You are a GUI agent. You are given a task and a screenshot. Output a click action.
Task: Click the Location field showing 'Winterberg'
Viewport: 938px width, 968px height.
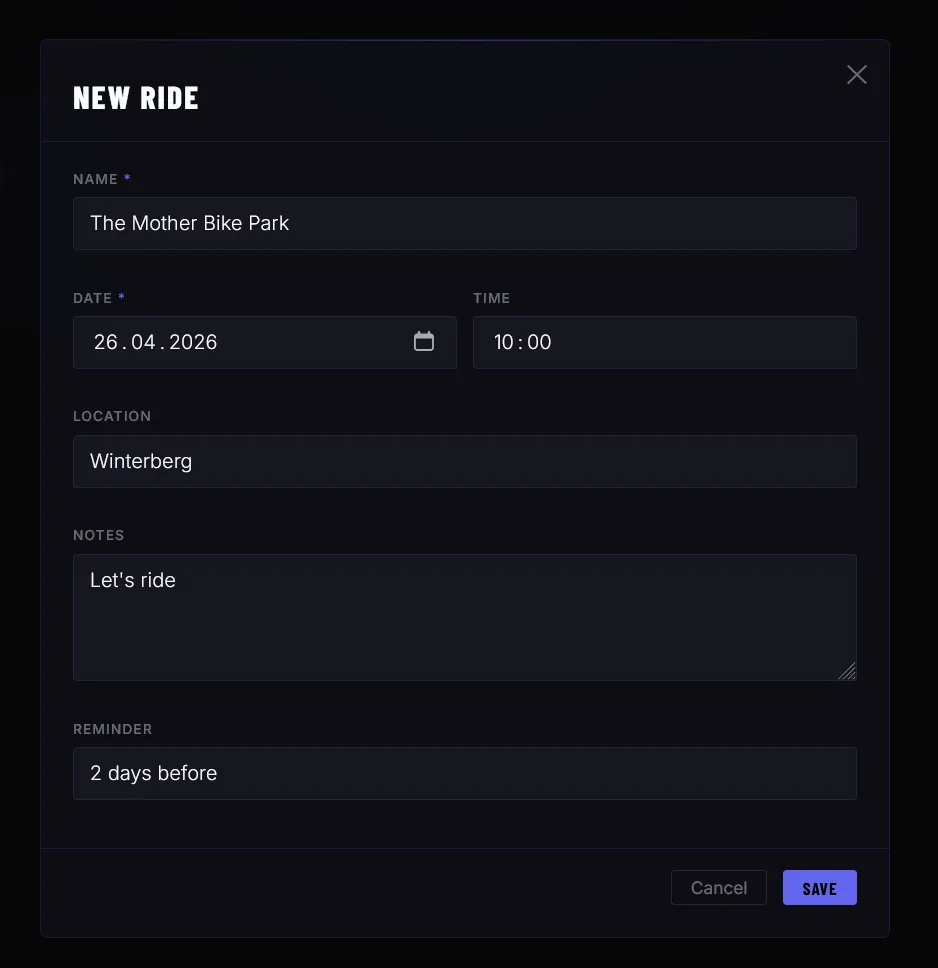pos(465,461)
